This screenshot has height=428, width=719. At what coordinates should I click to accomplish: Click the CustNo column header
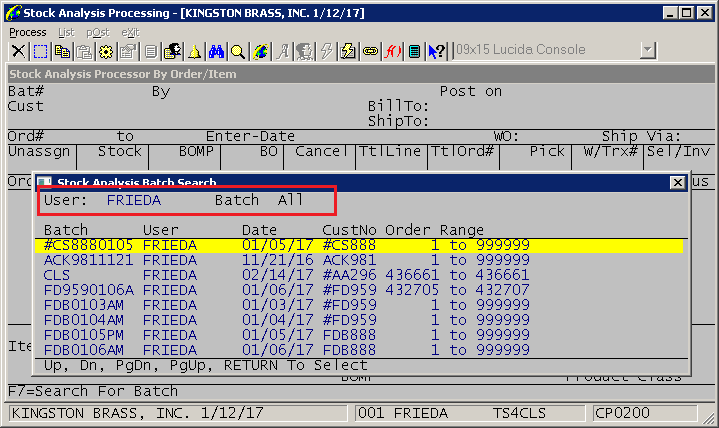tap(349, 230)
